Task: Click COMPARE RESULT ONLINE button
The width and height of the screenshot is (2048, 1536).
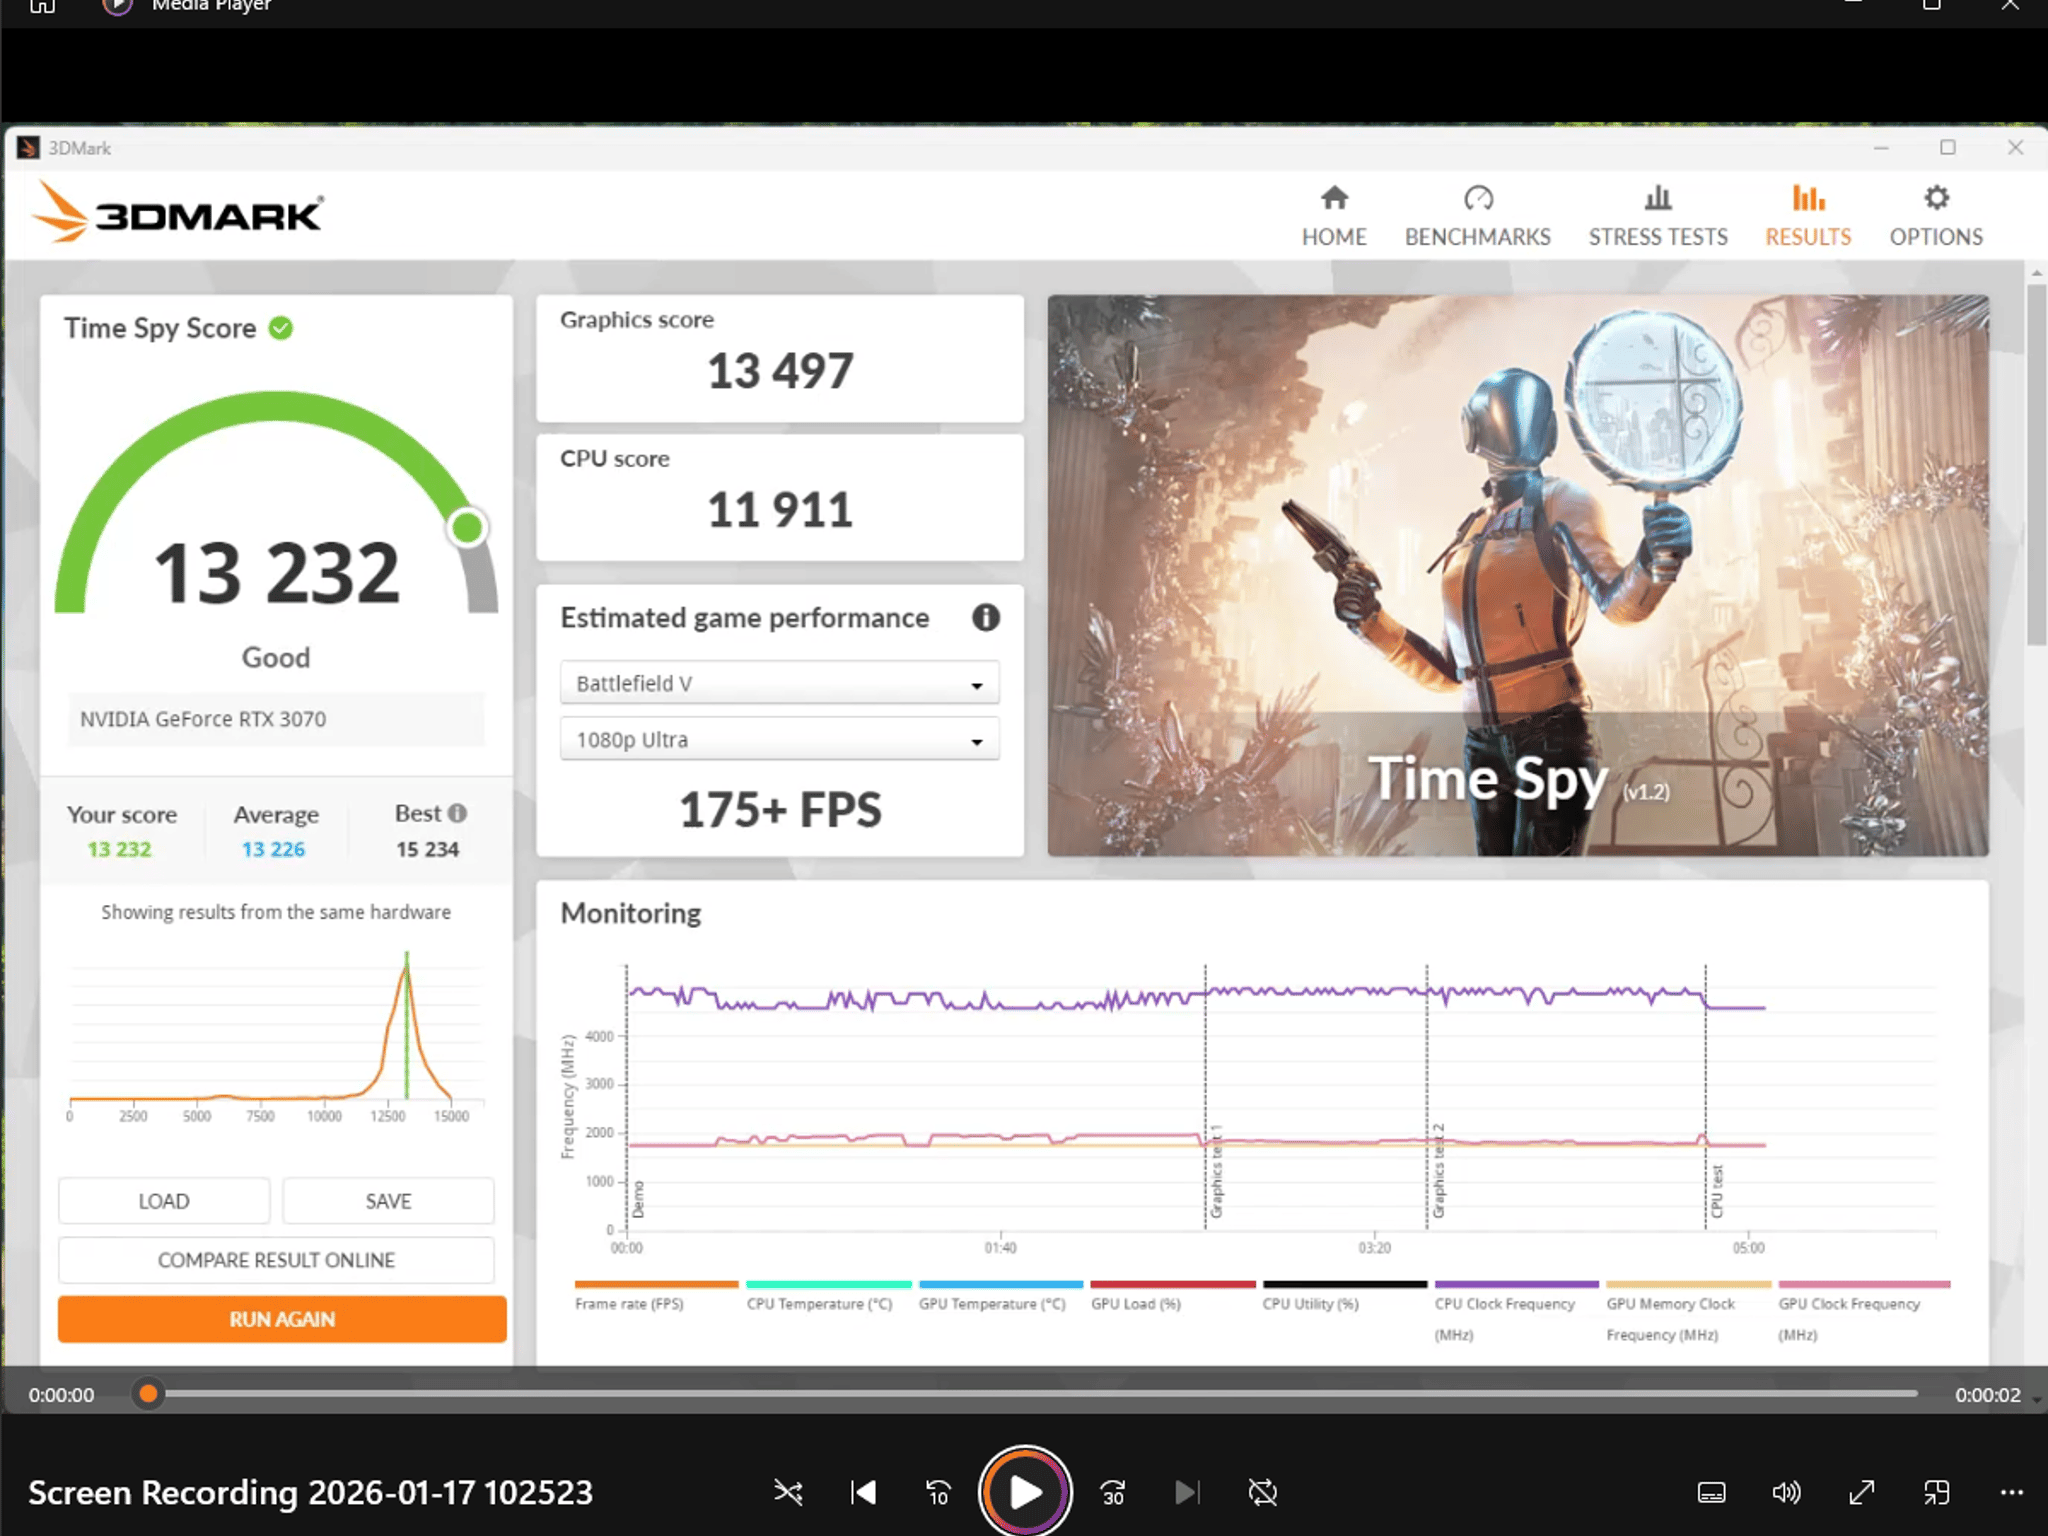Action: [x=276, y=1260]
